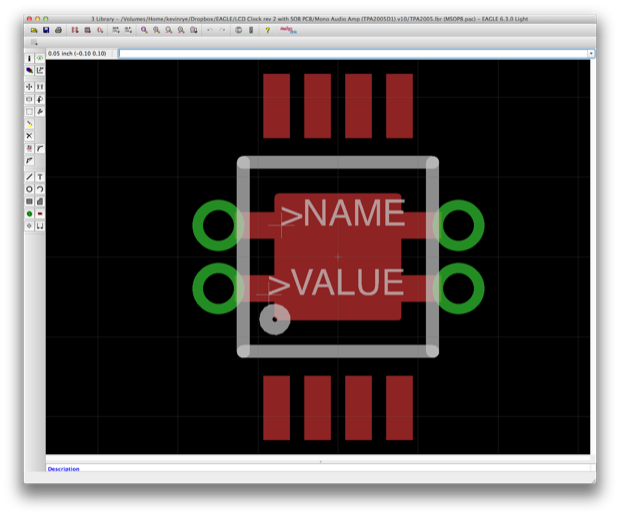Select the Mark tool

coord(40,71)
